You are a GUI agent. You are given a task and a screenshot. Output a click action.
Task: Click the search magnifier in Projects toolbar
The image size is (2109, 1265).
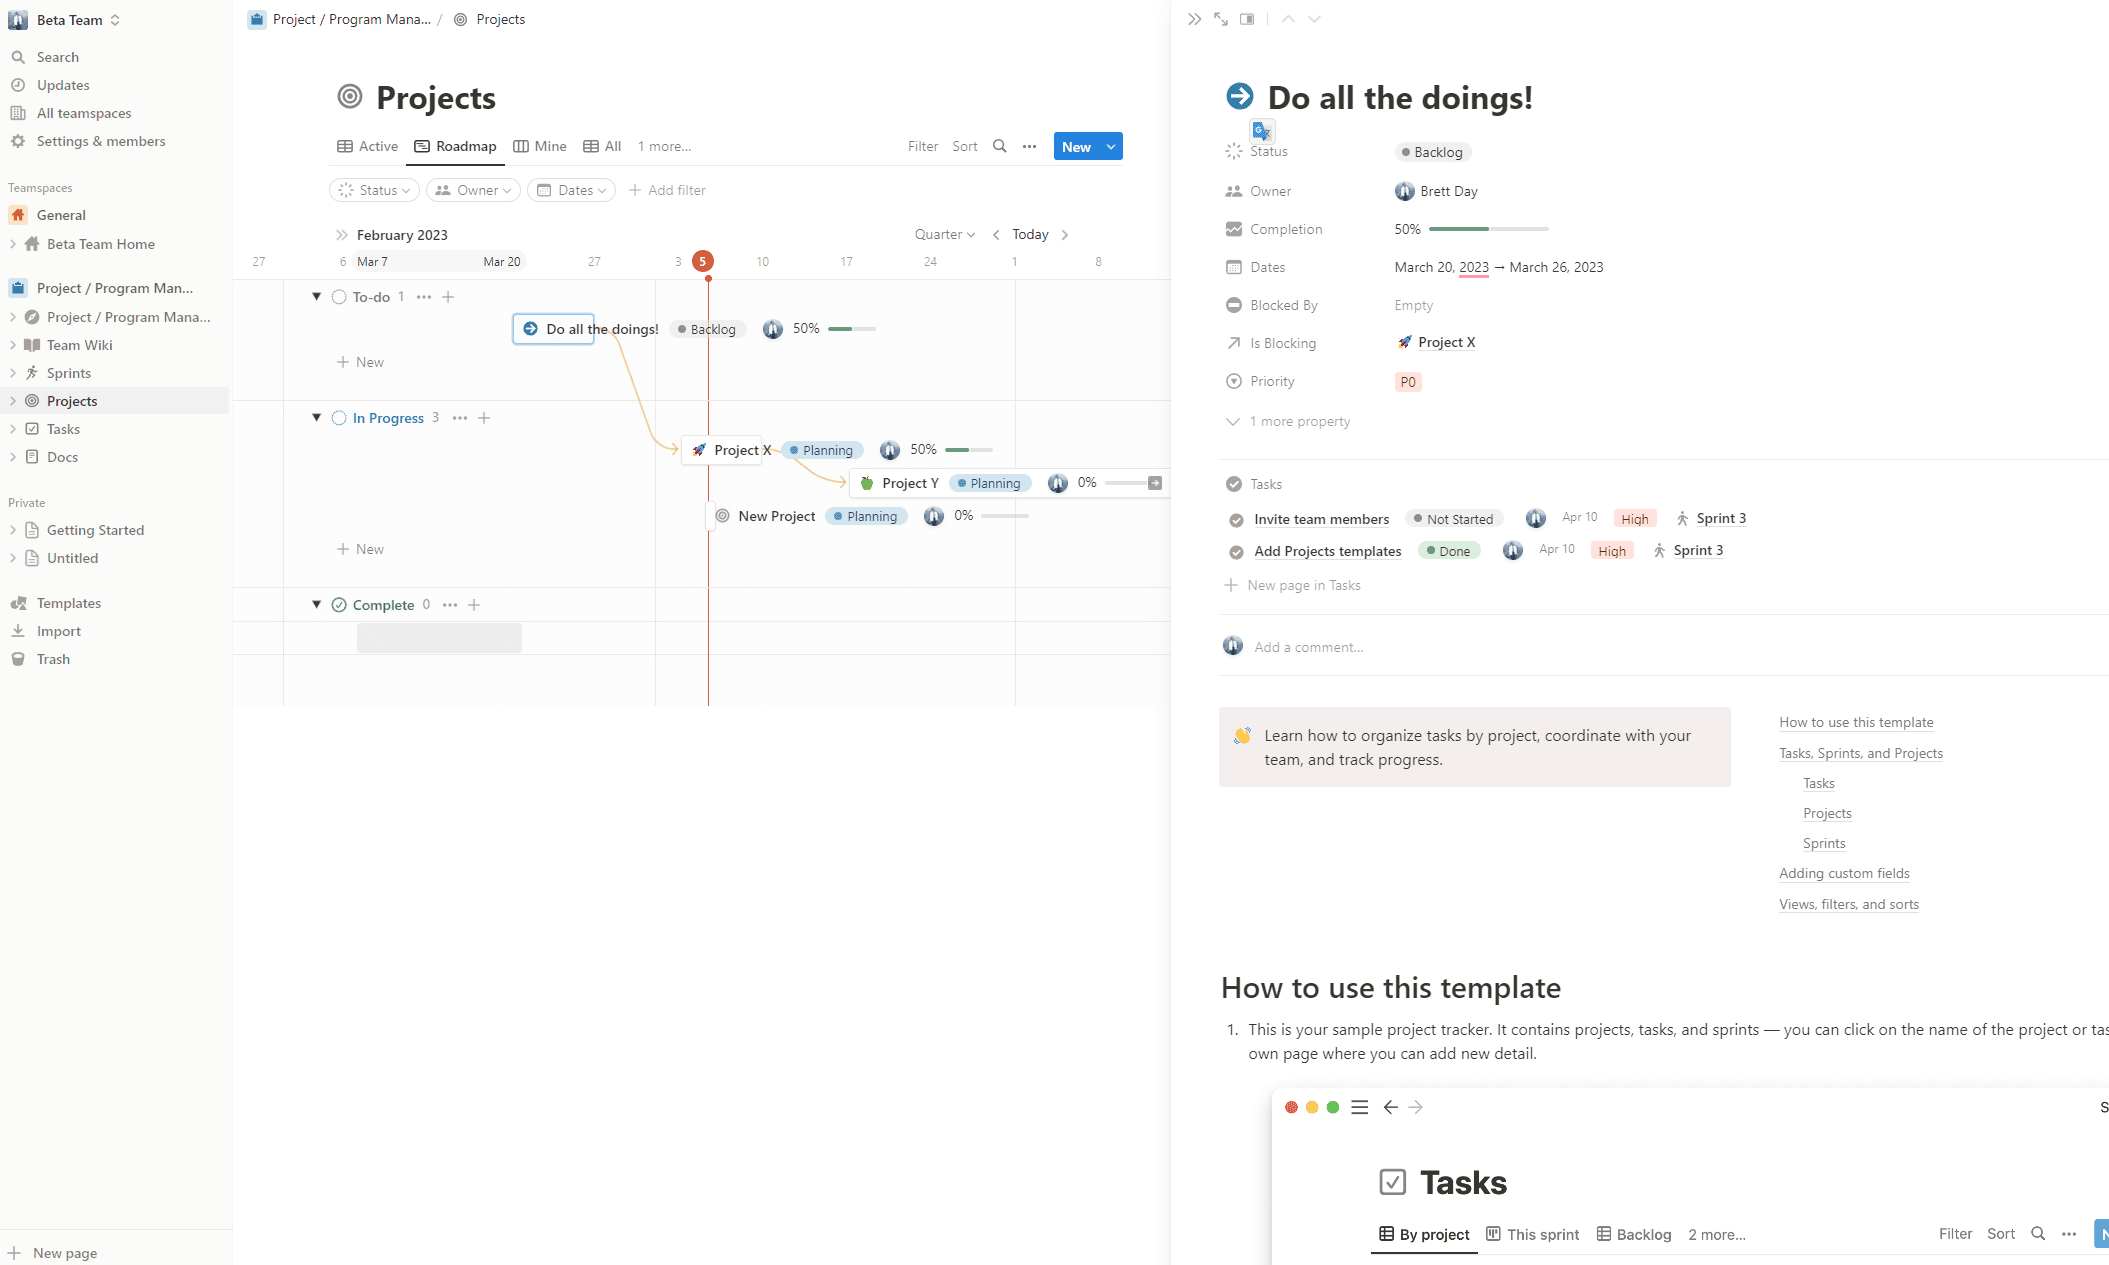coord(999,146)
